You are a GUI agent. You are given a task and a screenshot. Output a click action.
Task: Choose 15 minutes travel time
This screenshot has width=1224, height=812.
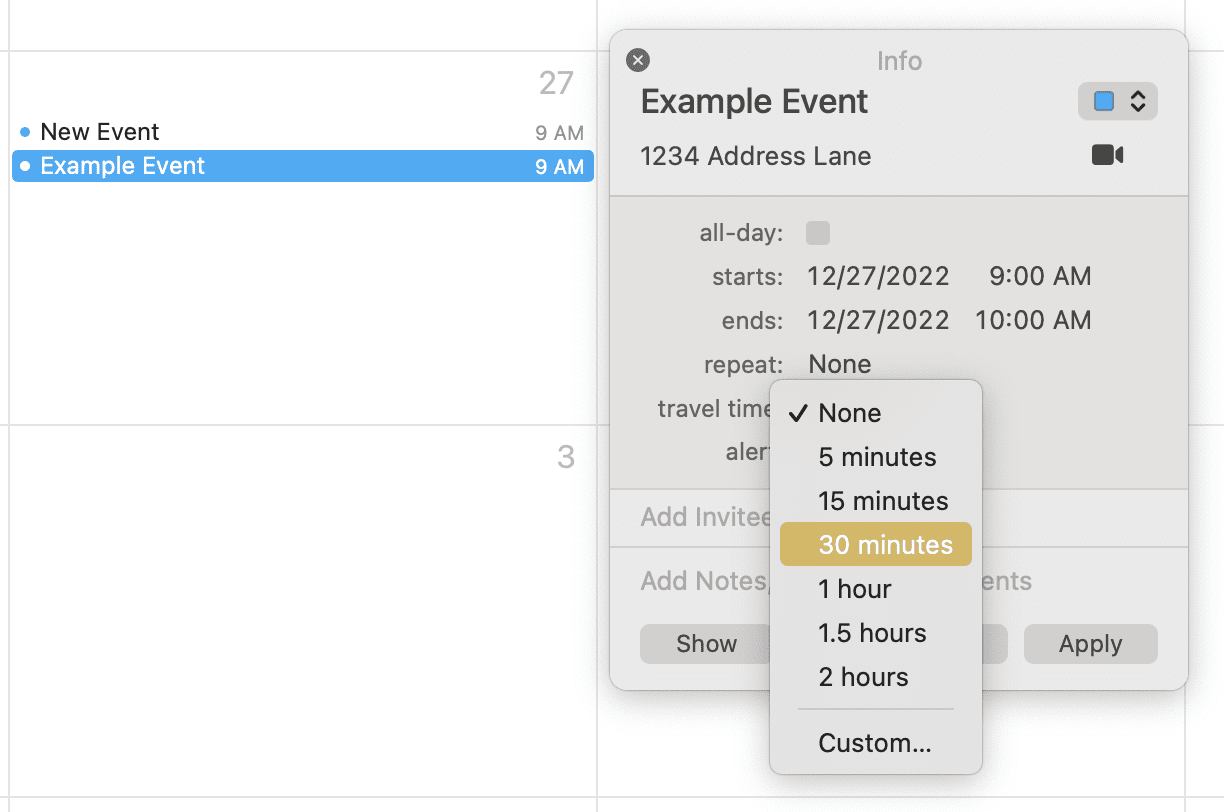883,500
